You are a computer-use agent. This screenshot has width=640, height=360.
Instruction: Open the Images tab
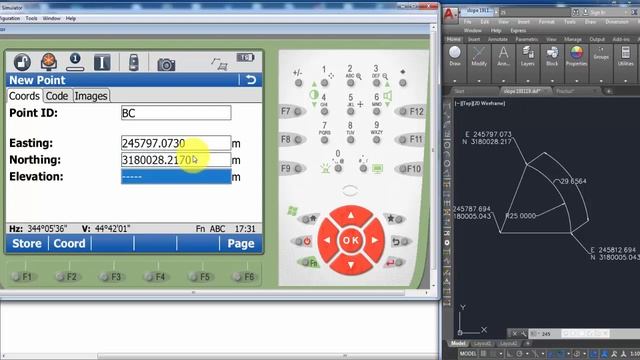[x=91, y=96]
